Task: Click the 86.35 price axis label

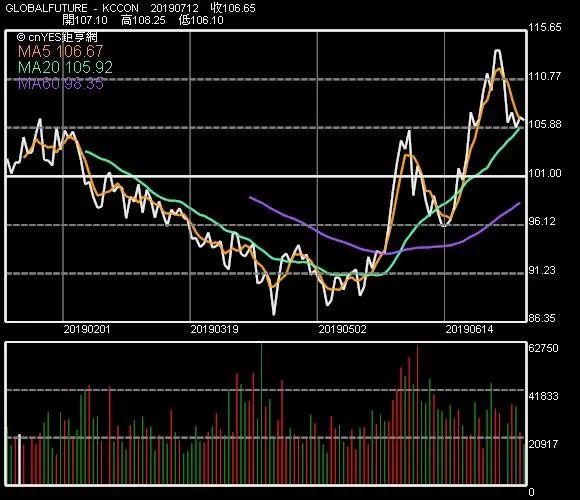Action: [542, 318]
